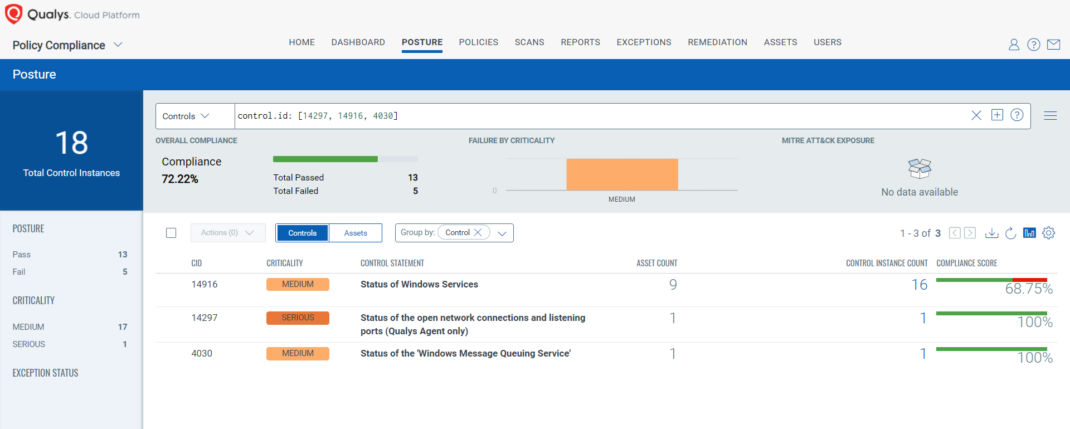The height and width of the screenshot is (429, 1070).
Task: Open the help icon in top header
Action: pyautogui.click(x=1034, y=45)
